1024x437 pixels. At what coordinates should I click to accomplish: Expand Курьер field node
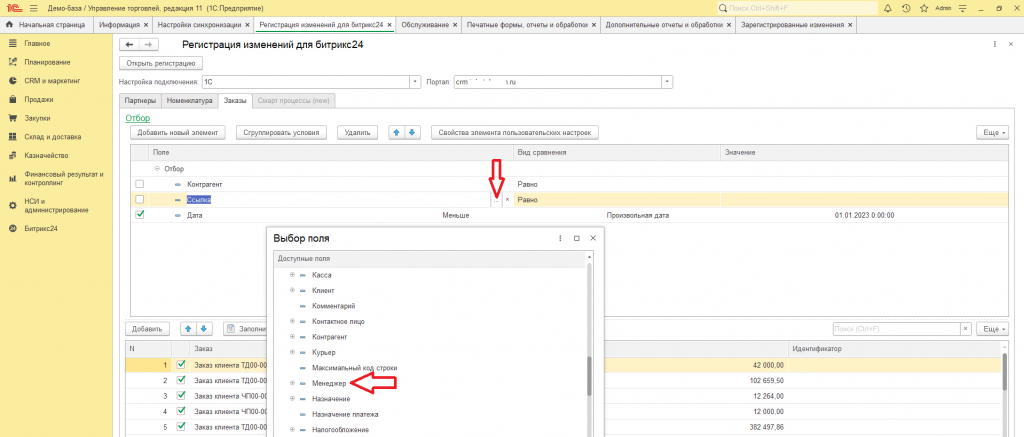[293, 353]
